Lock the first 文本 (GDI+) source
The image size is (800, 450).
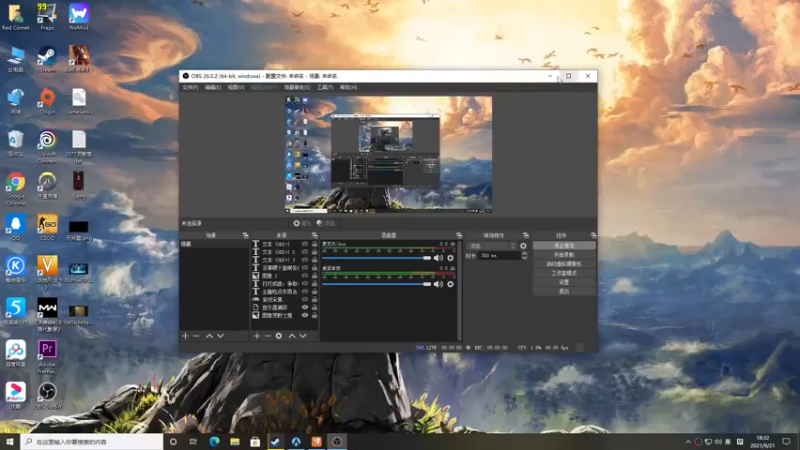314,244
